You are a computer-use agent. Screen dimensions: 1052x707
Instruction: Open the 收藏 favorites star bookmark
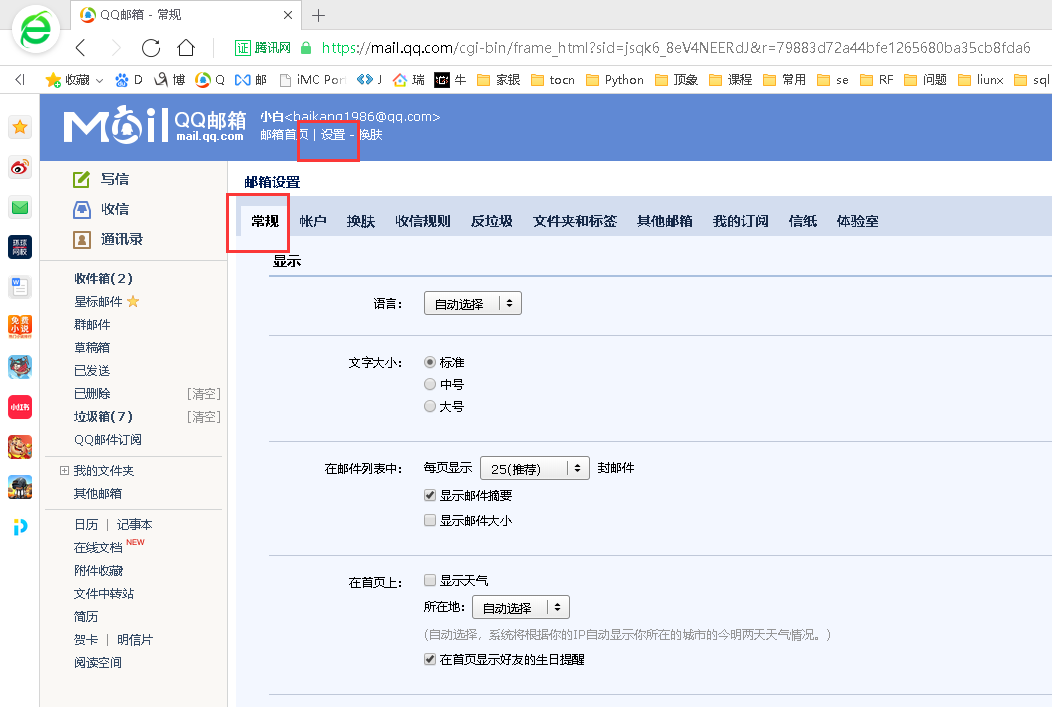67,80
